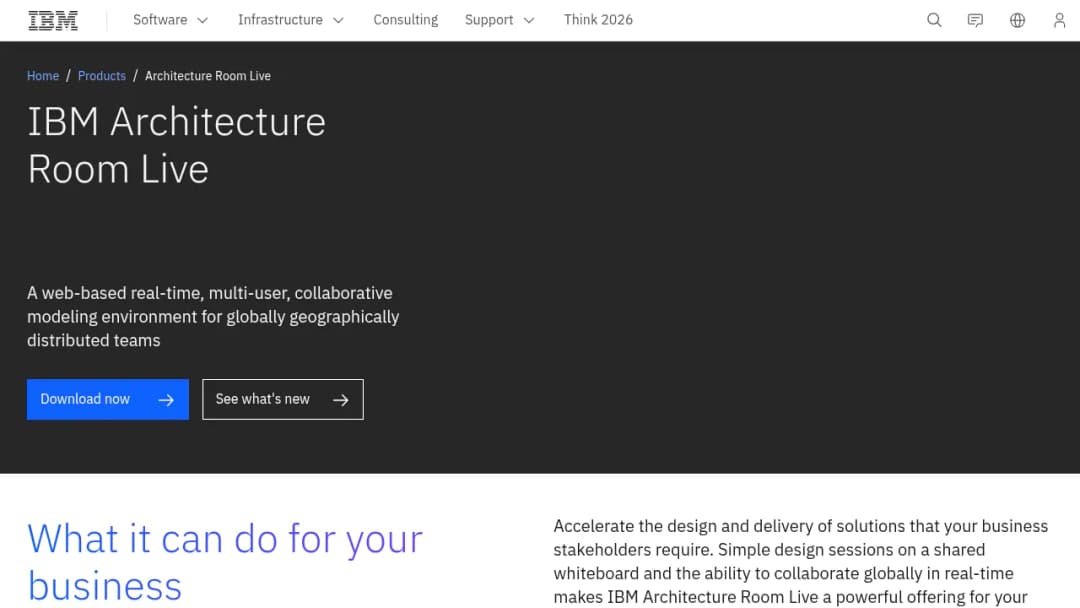Go to Products breadcrumb

coord(102,76)
